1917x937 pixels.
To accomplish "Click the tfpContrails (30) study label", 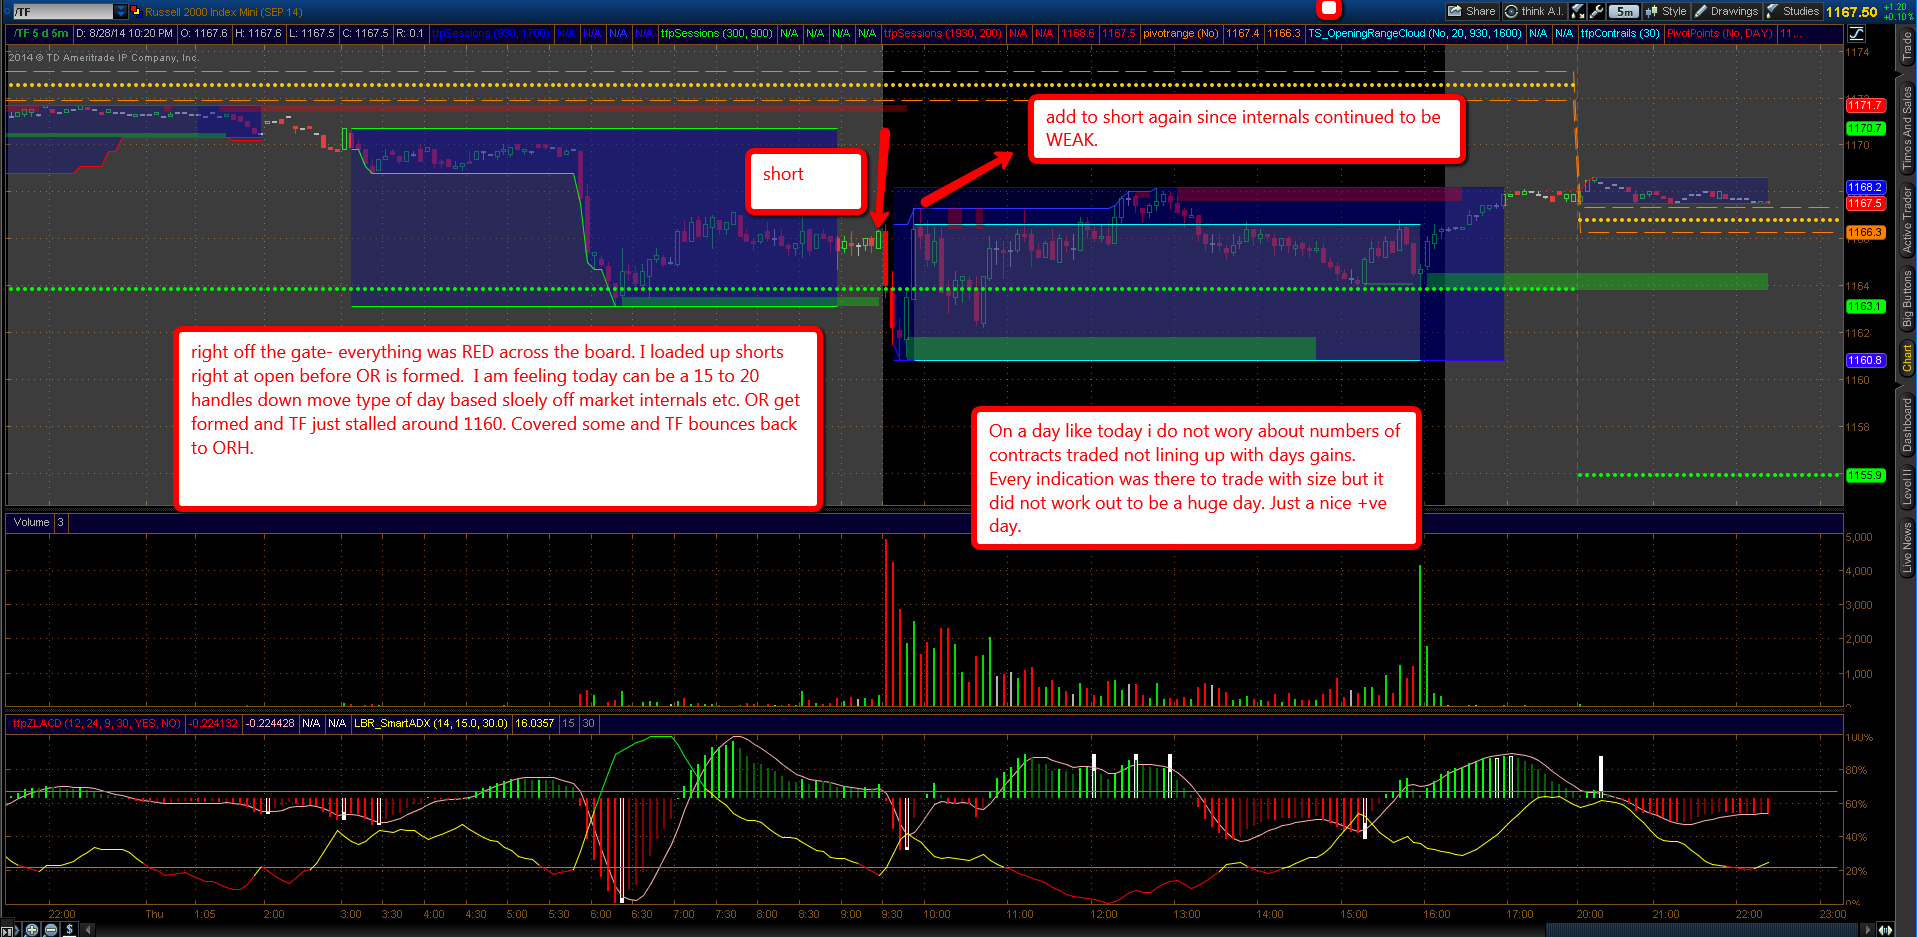I will pos(1620,33).
